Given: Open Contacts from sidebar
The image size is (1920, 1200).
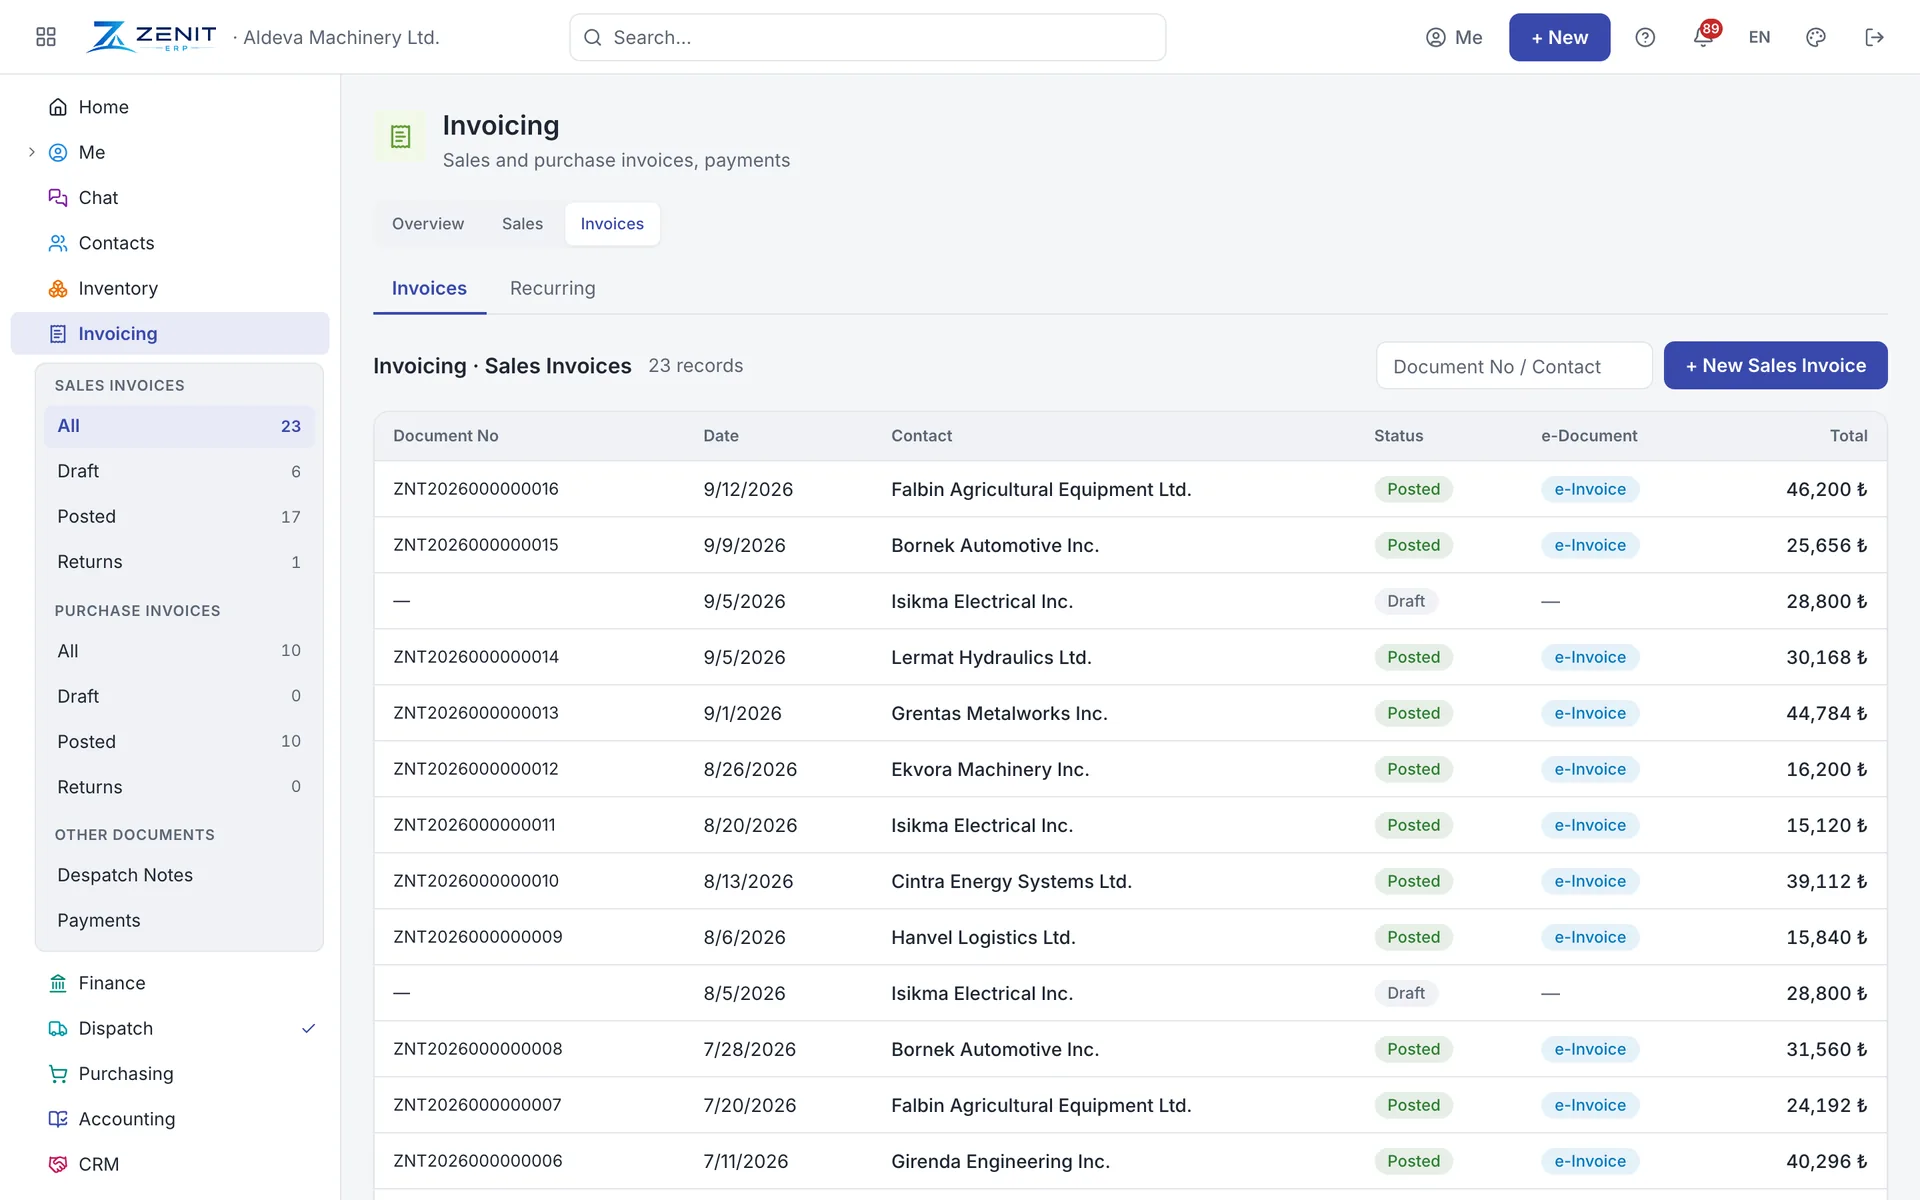Looking at the screenshot, I should (170, 243).
